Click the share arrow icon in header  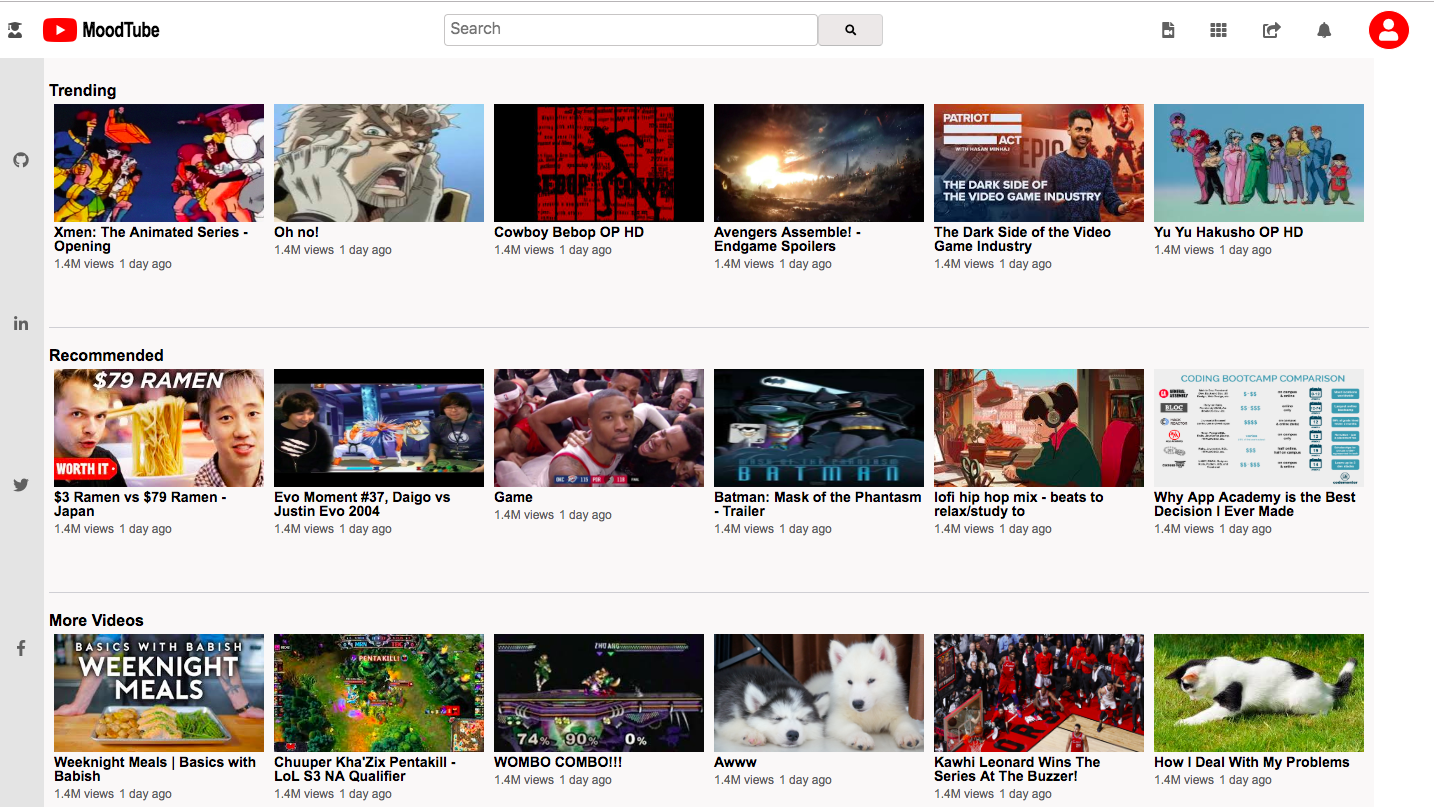tap(1271, 31)
